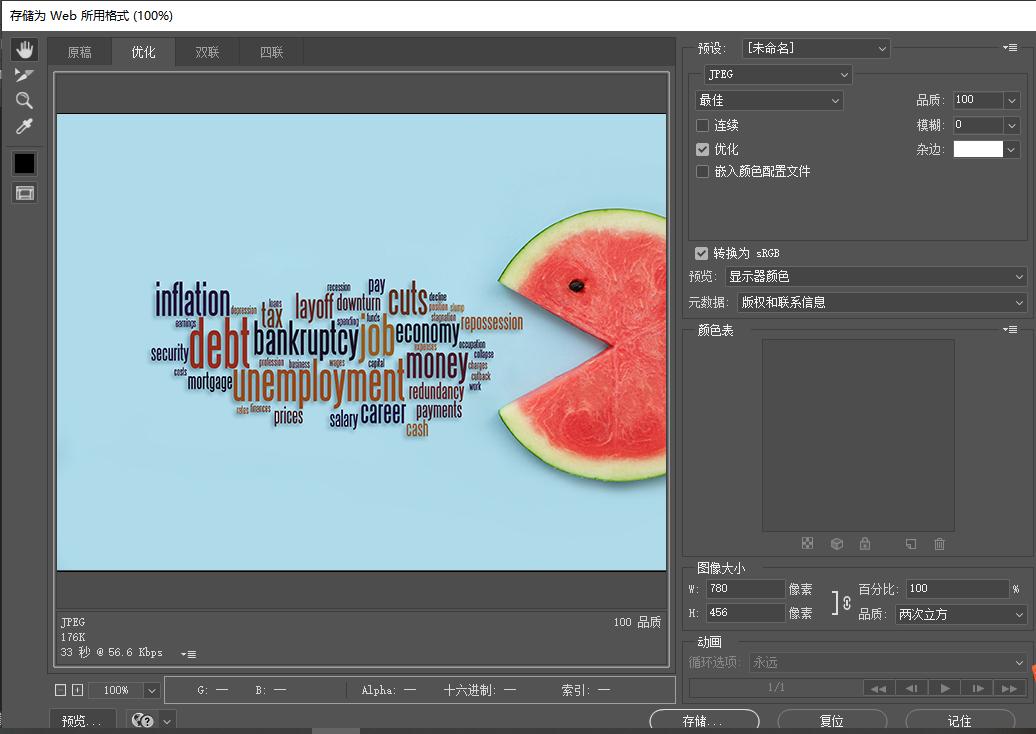The image size is (1036, 734).
Task: Click the white 杂边 color swatch
Action: click(x=977, y=149)
